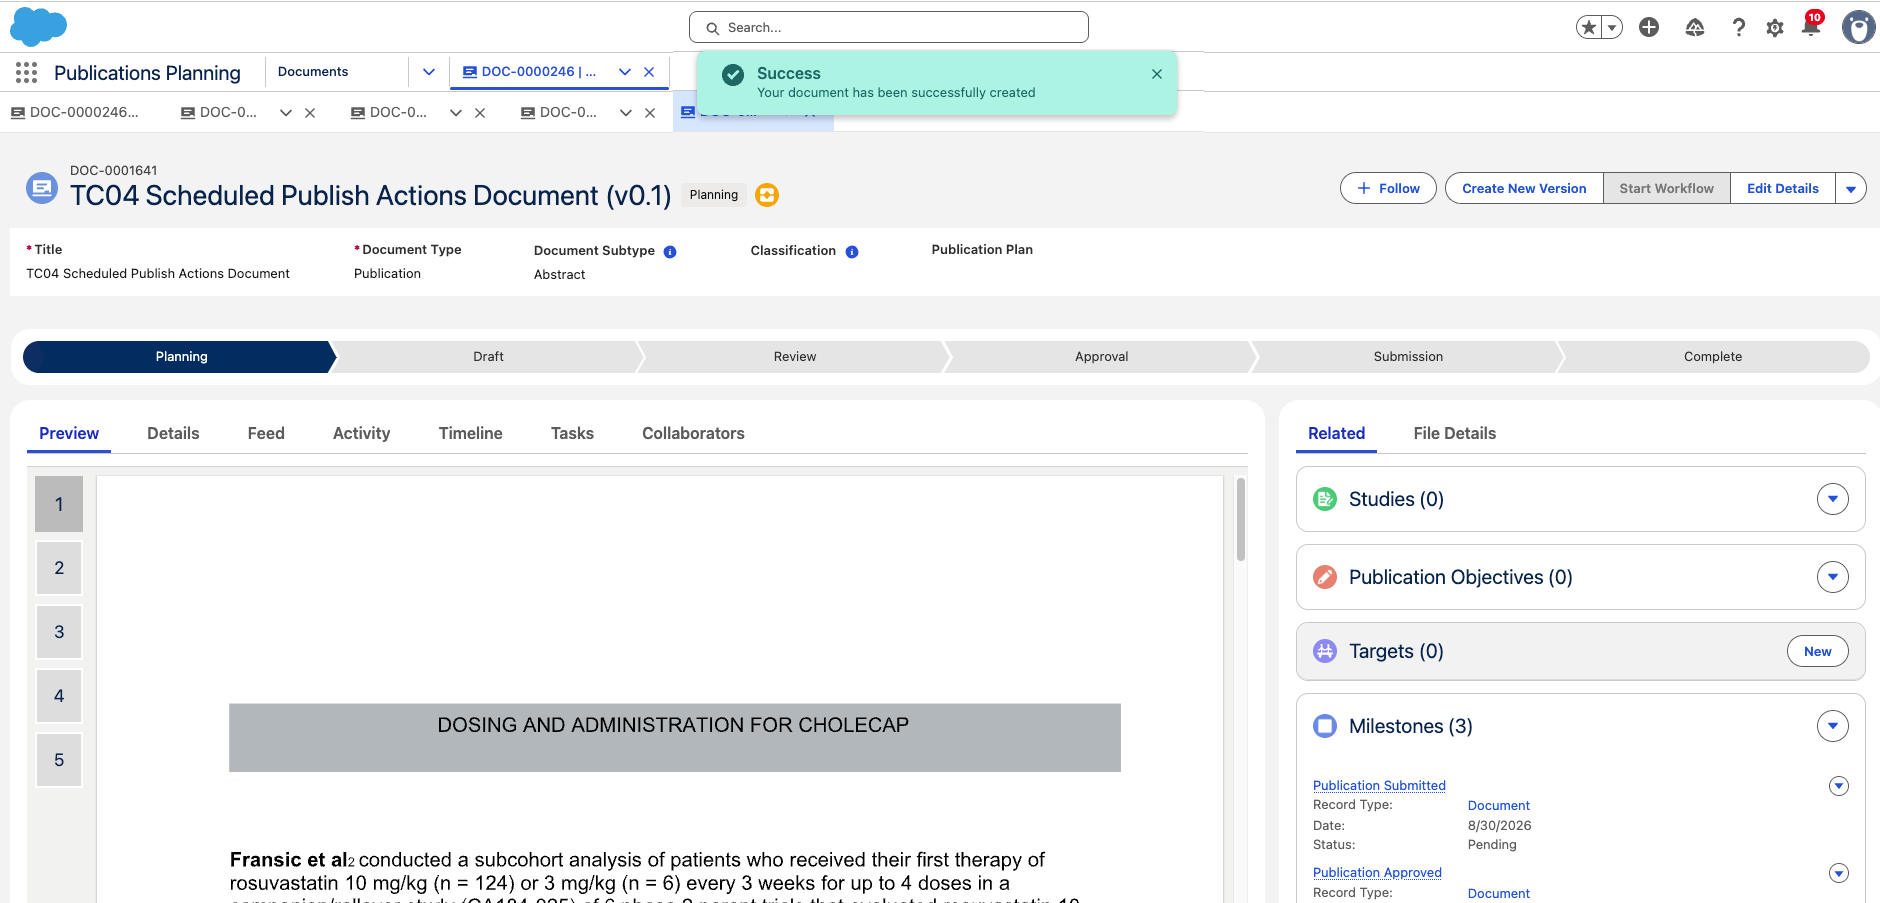
Task: Switch to the Tasks tab
Action: (572, 433)
